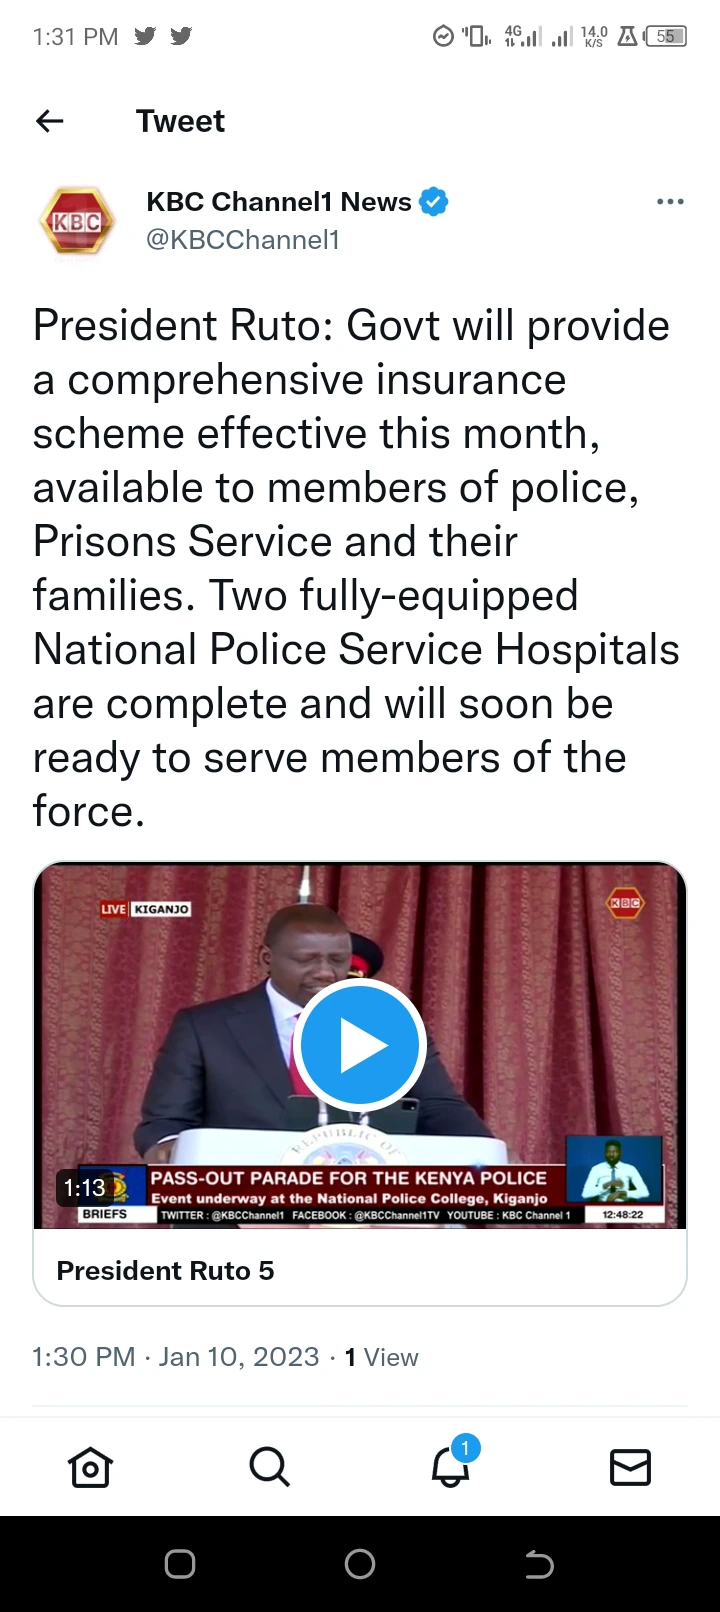This screenshot has width=720, height=1612.
Task: Open the Messages envelope tab
Action: [630, 1467]
